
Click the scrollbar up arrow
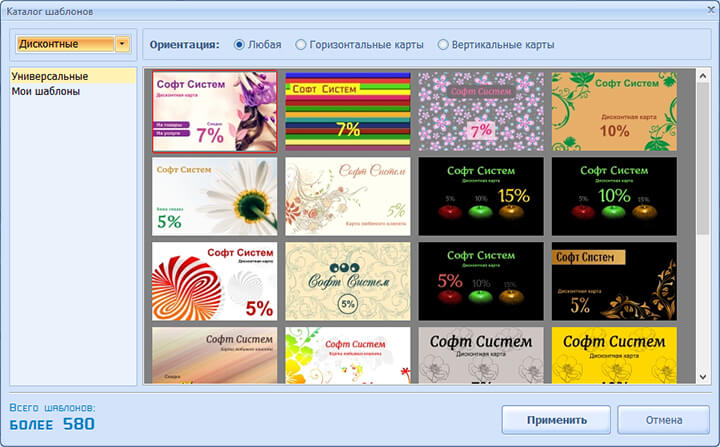pos(703,76)
